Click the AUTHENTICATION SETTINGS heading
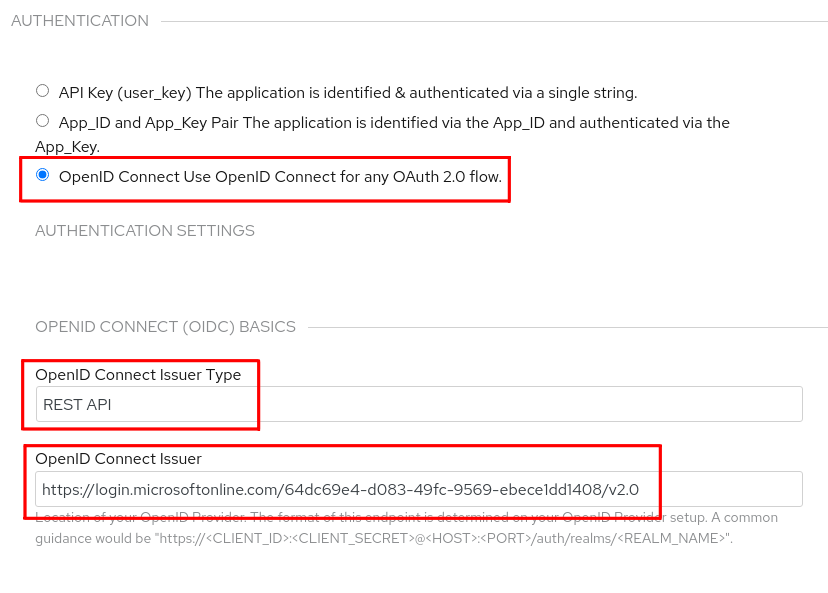Screen dimensions: 828x593 [x=145, y=230]
